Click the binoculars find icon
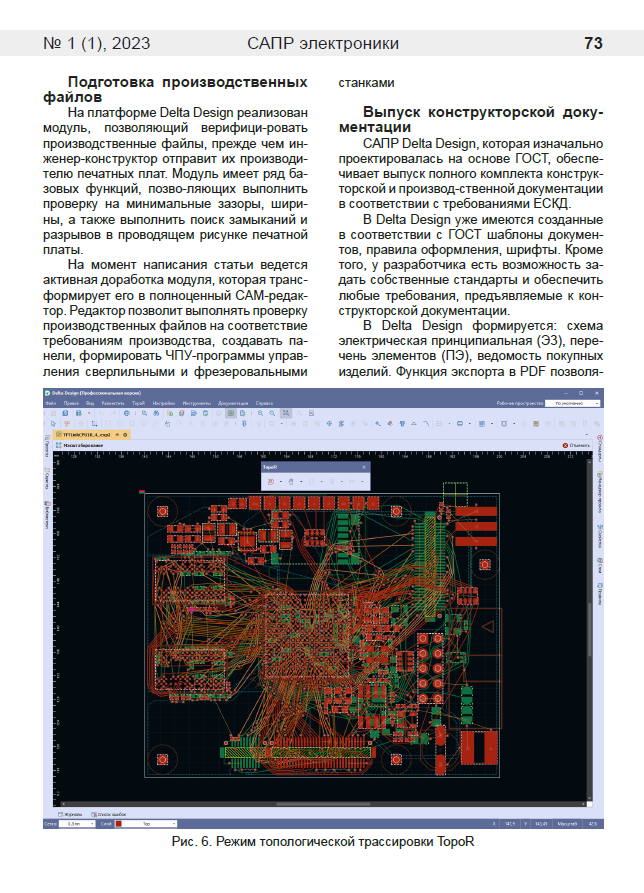Viewport: 644px width, 893px height. (156, 413)
